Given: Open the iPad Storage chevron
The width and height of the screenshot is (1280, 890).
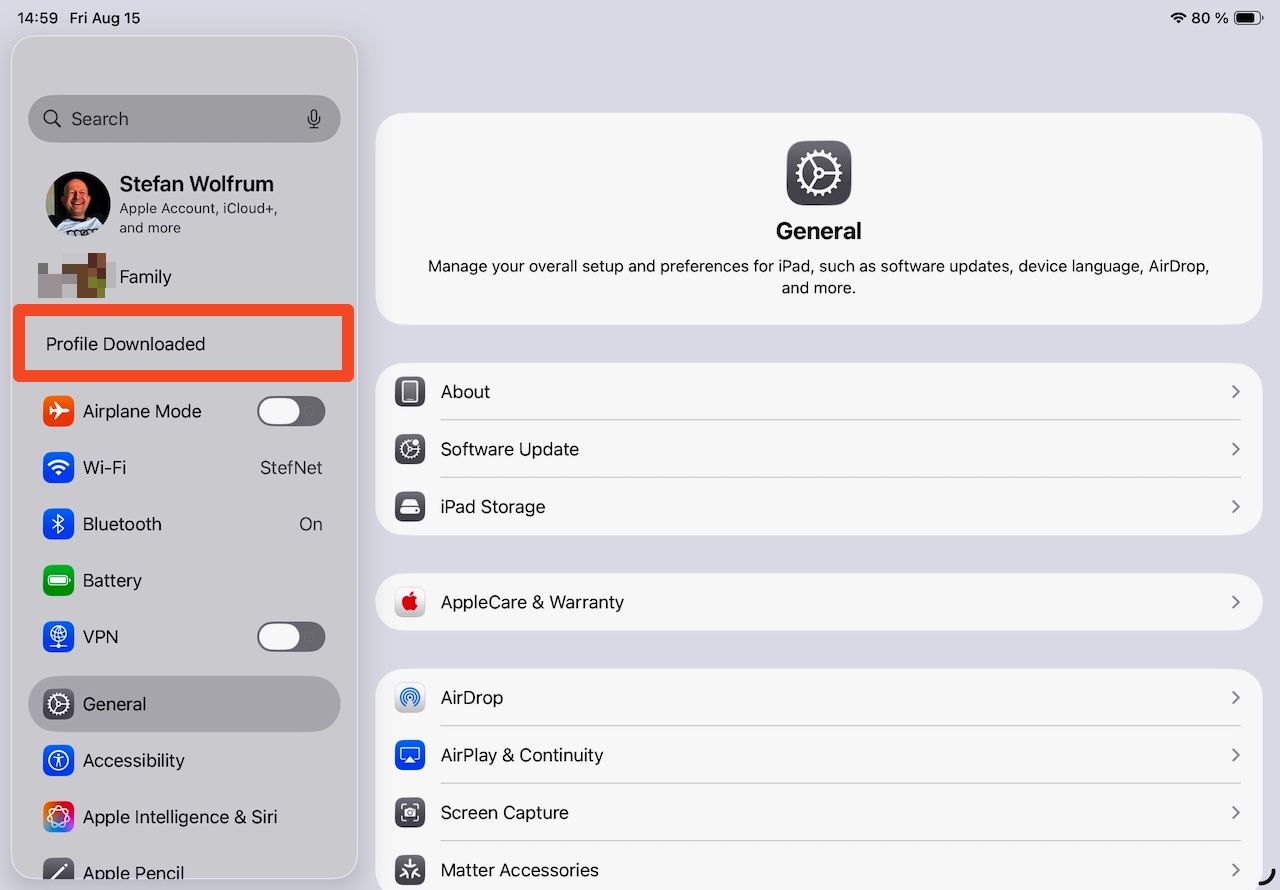Looking at the screenshot, I should (1236, 507).
